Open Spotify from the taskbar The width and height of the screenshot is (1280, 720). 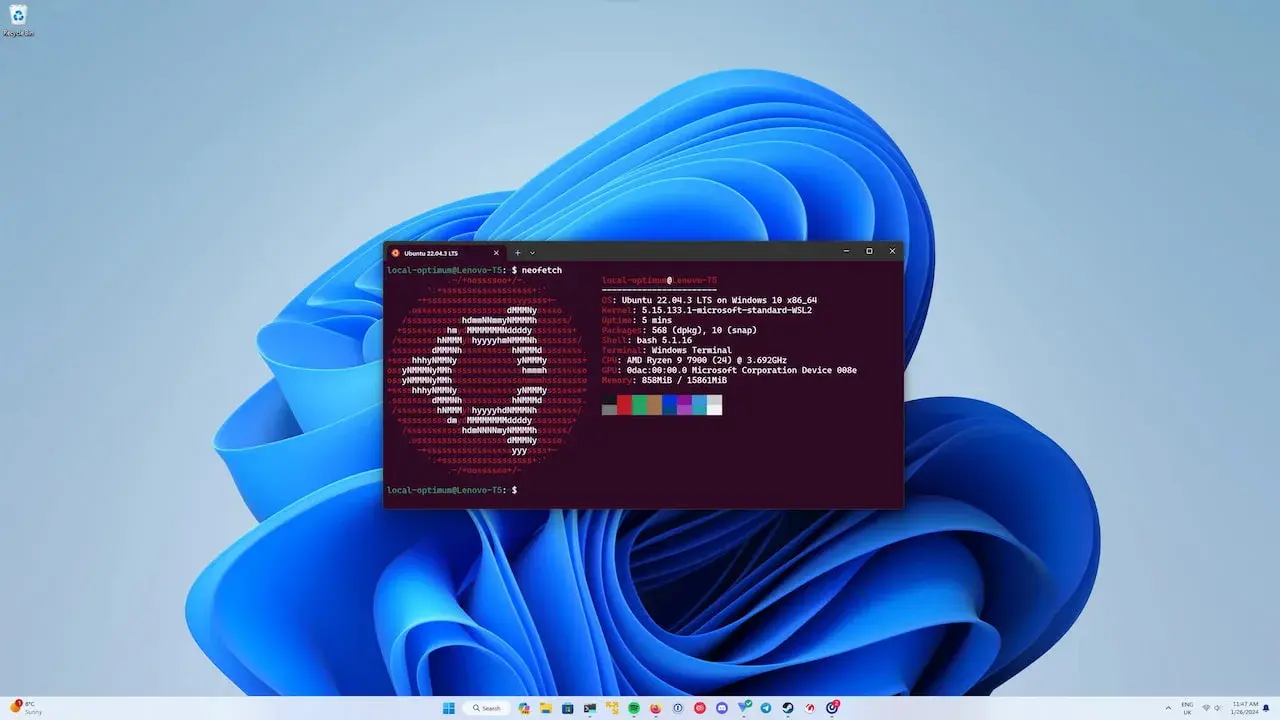(x=632, y=708)
